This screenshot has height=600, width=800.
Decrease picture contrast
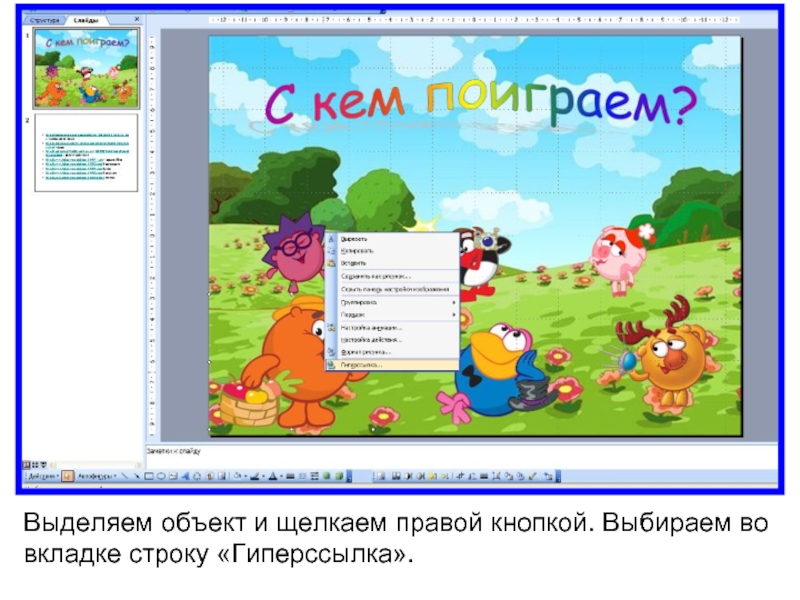(420, 477)
